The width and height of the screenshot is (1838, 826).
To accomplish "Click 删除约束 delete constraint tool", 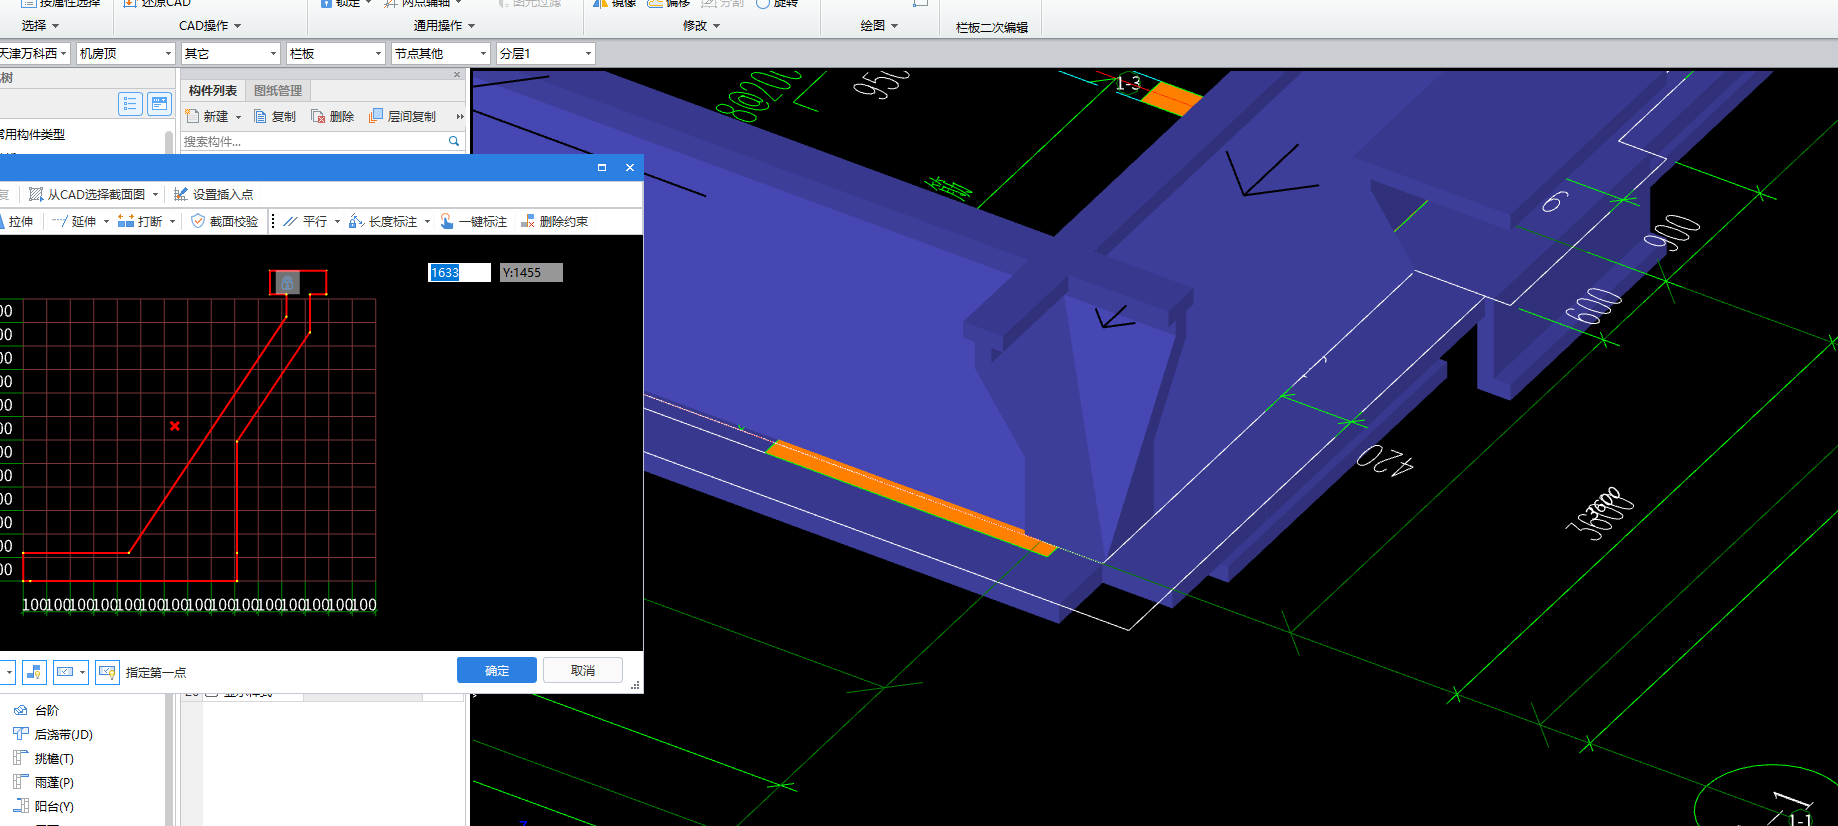I will coord(554,221).
